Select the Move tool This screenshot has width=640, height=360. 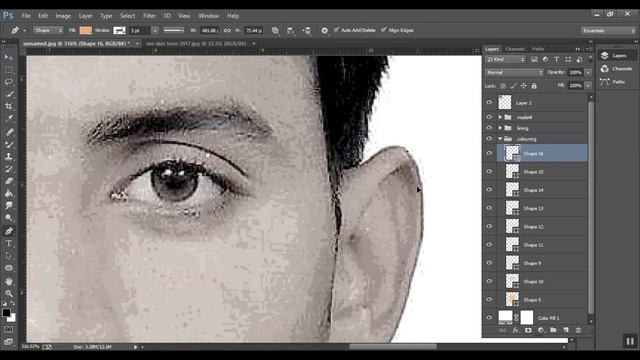point(9,58)
